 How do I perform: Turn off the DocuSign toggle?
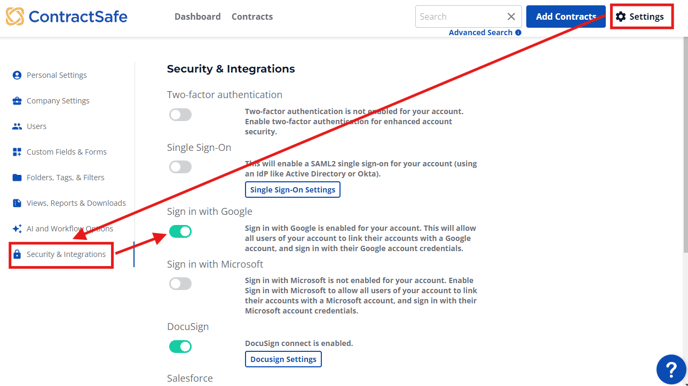point(180,347)
